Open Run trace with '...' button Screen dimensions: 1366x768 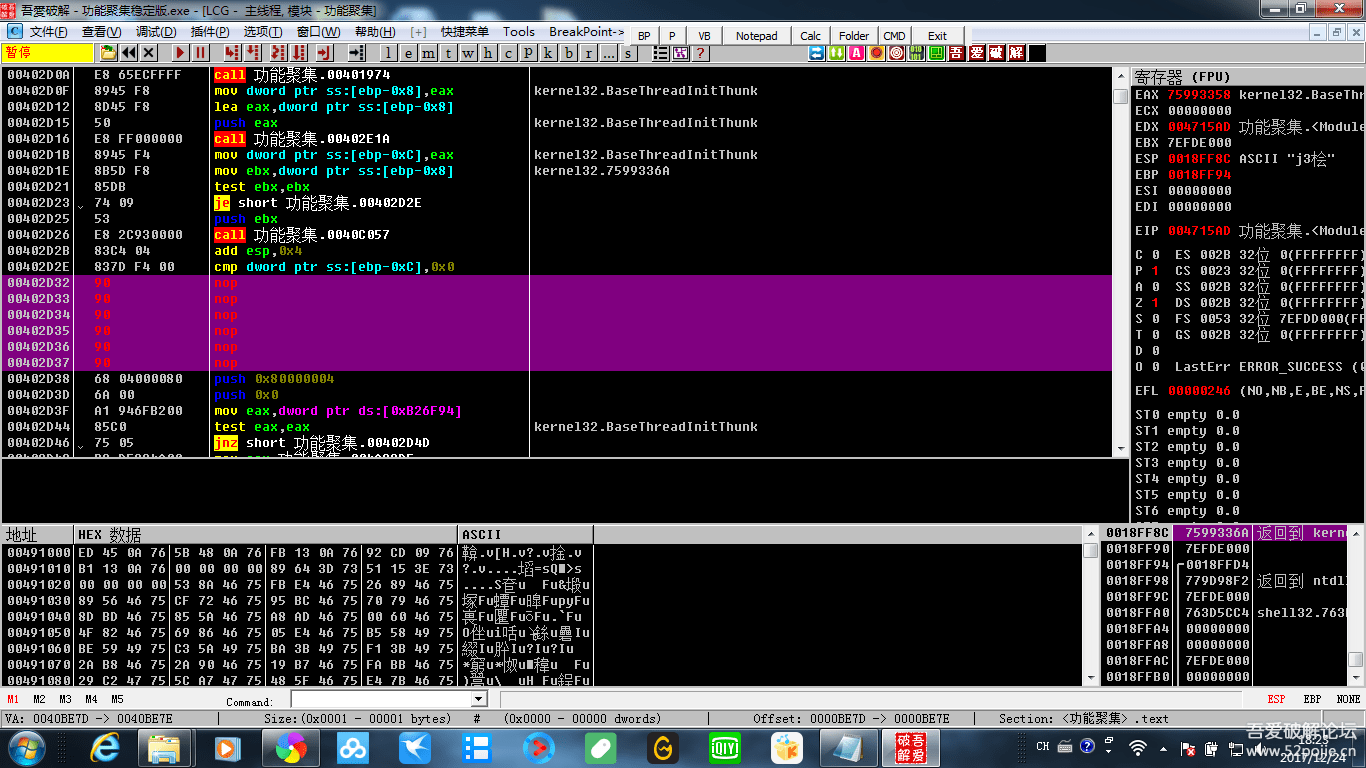[x=608, y=53]
